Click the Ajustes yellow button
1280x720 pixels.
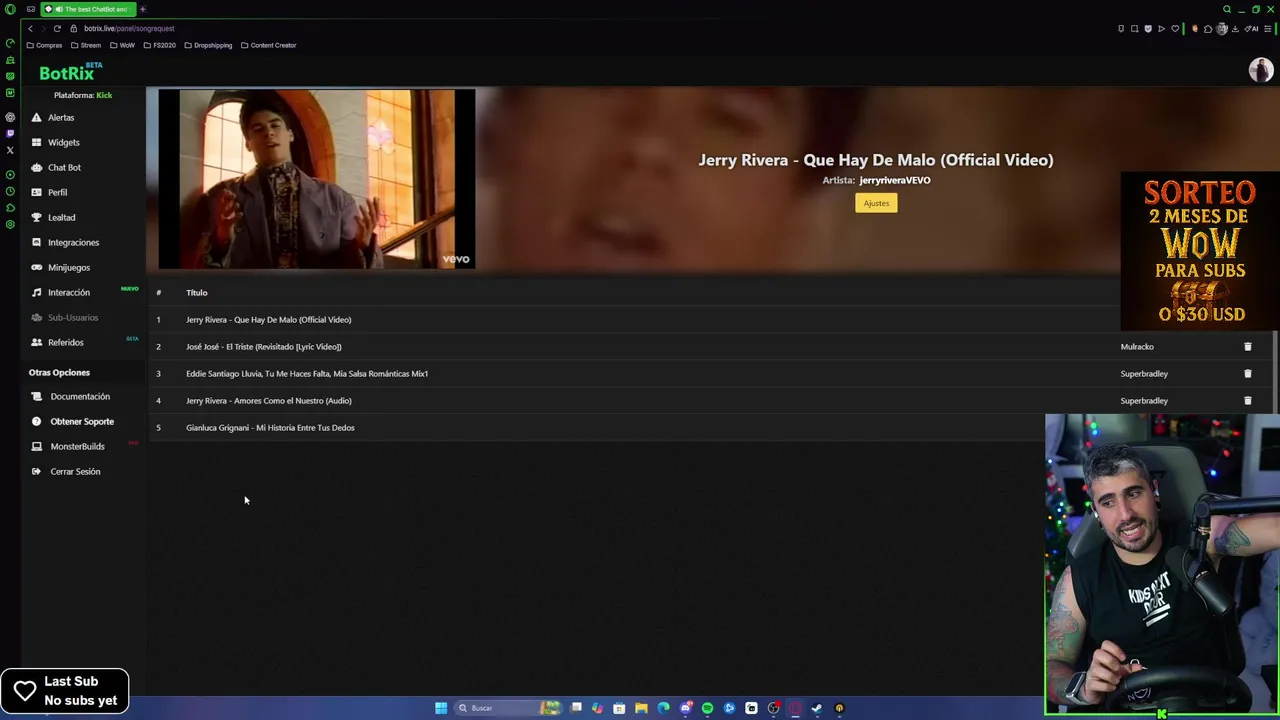(x=876, y=203)
